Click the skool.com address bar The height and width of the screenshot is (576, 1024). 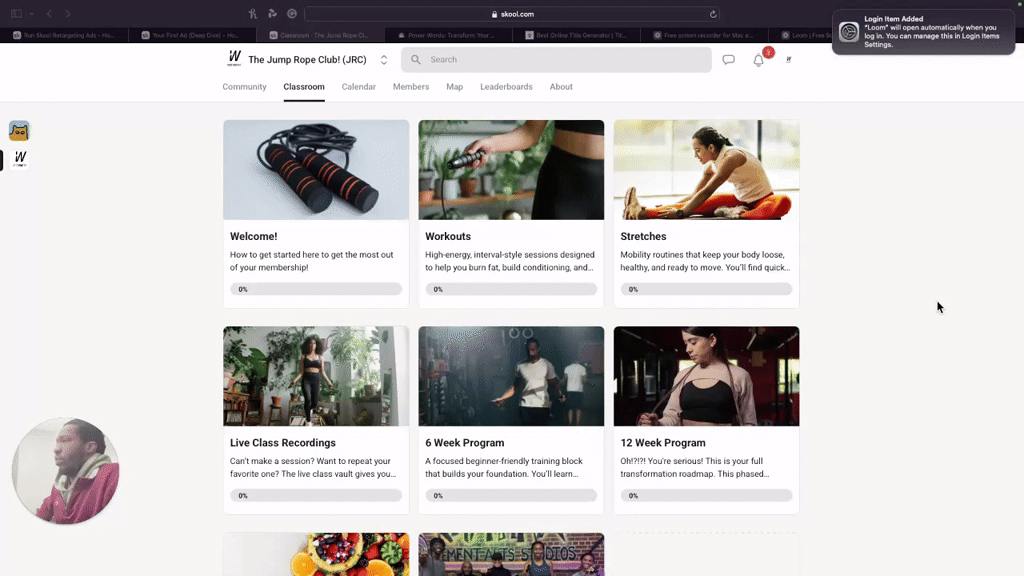513,14
